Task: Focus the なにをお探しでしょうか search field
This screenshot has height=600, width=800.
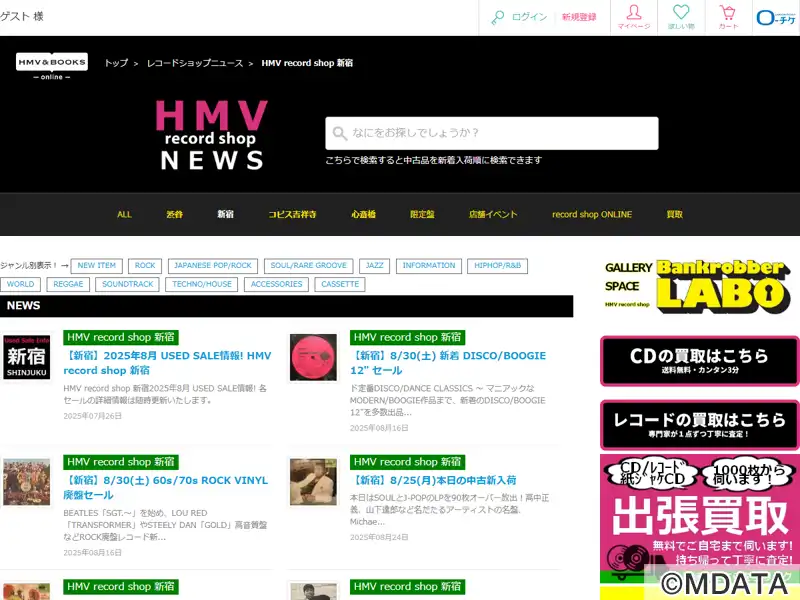Action: [492, 133]
